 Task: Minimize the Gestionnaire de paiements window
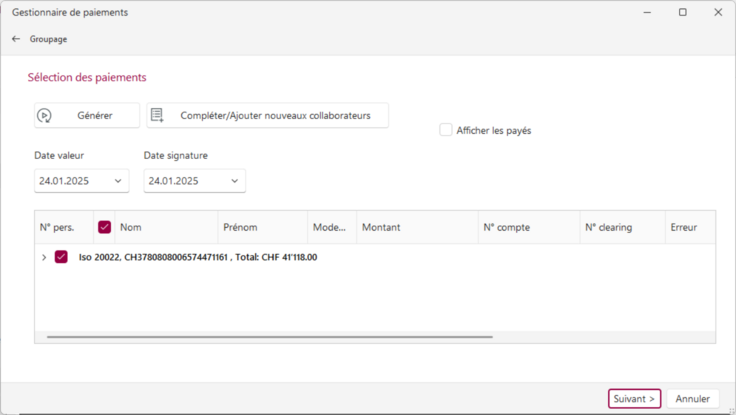point(647,12)
